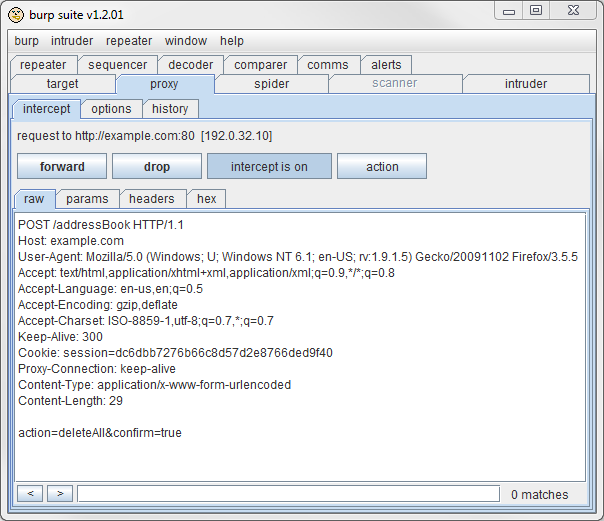Open the sequencer tab

[x=117, y=65]
